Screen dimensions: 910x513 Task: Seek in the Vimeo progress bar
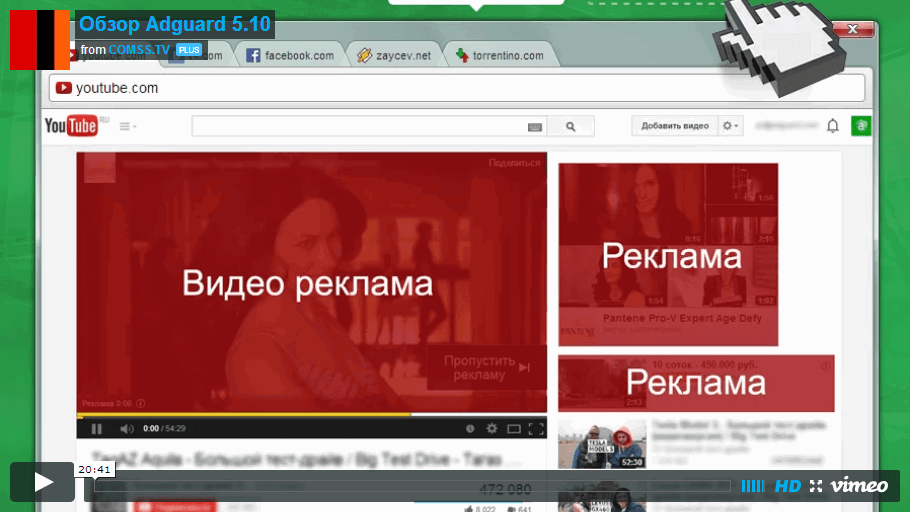click(x=412, y=486)
